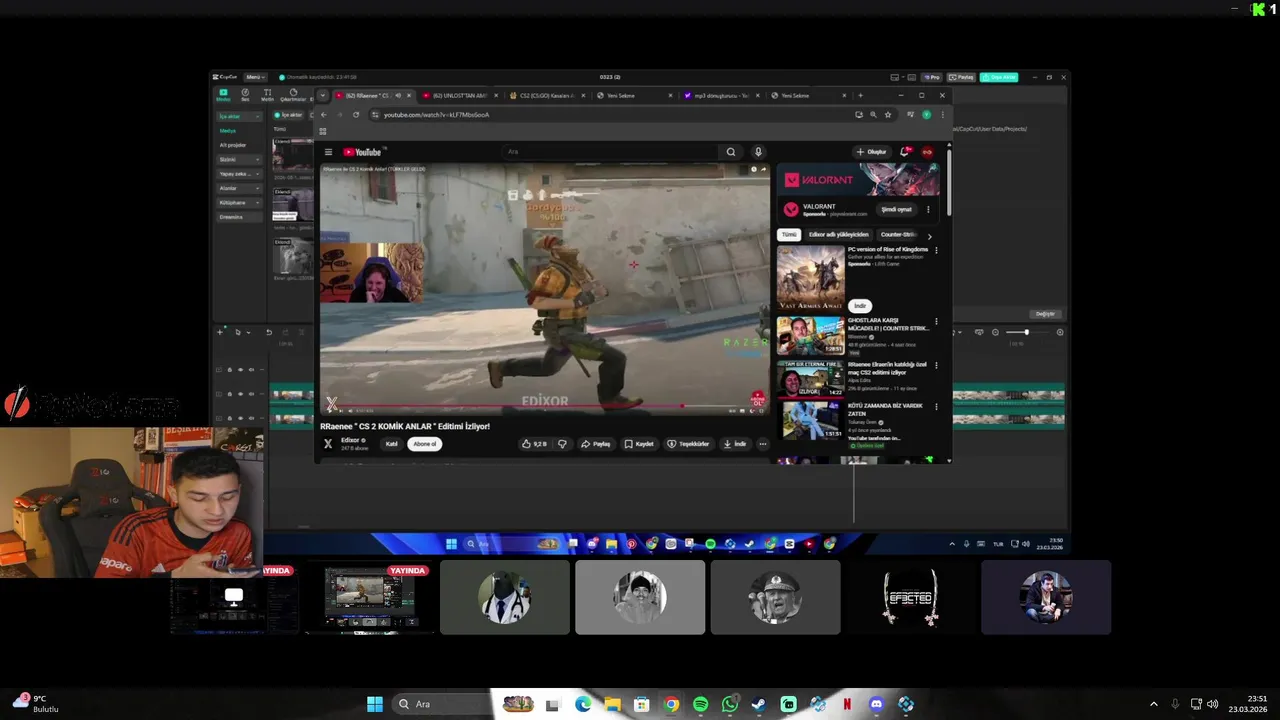
Task: Like the video with 9,2 B likes
Action: [534, 444]
